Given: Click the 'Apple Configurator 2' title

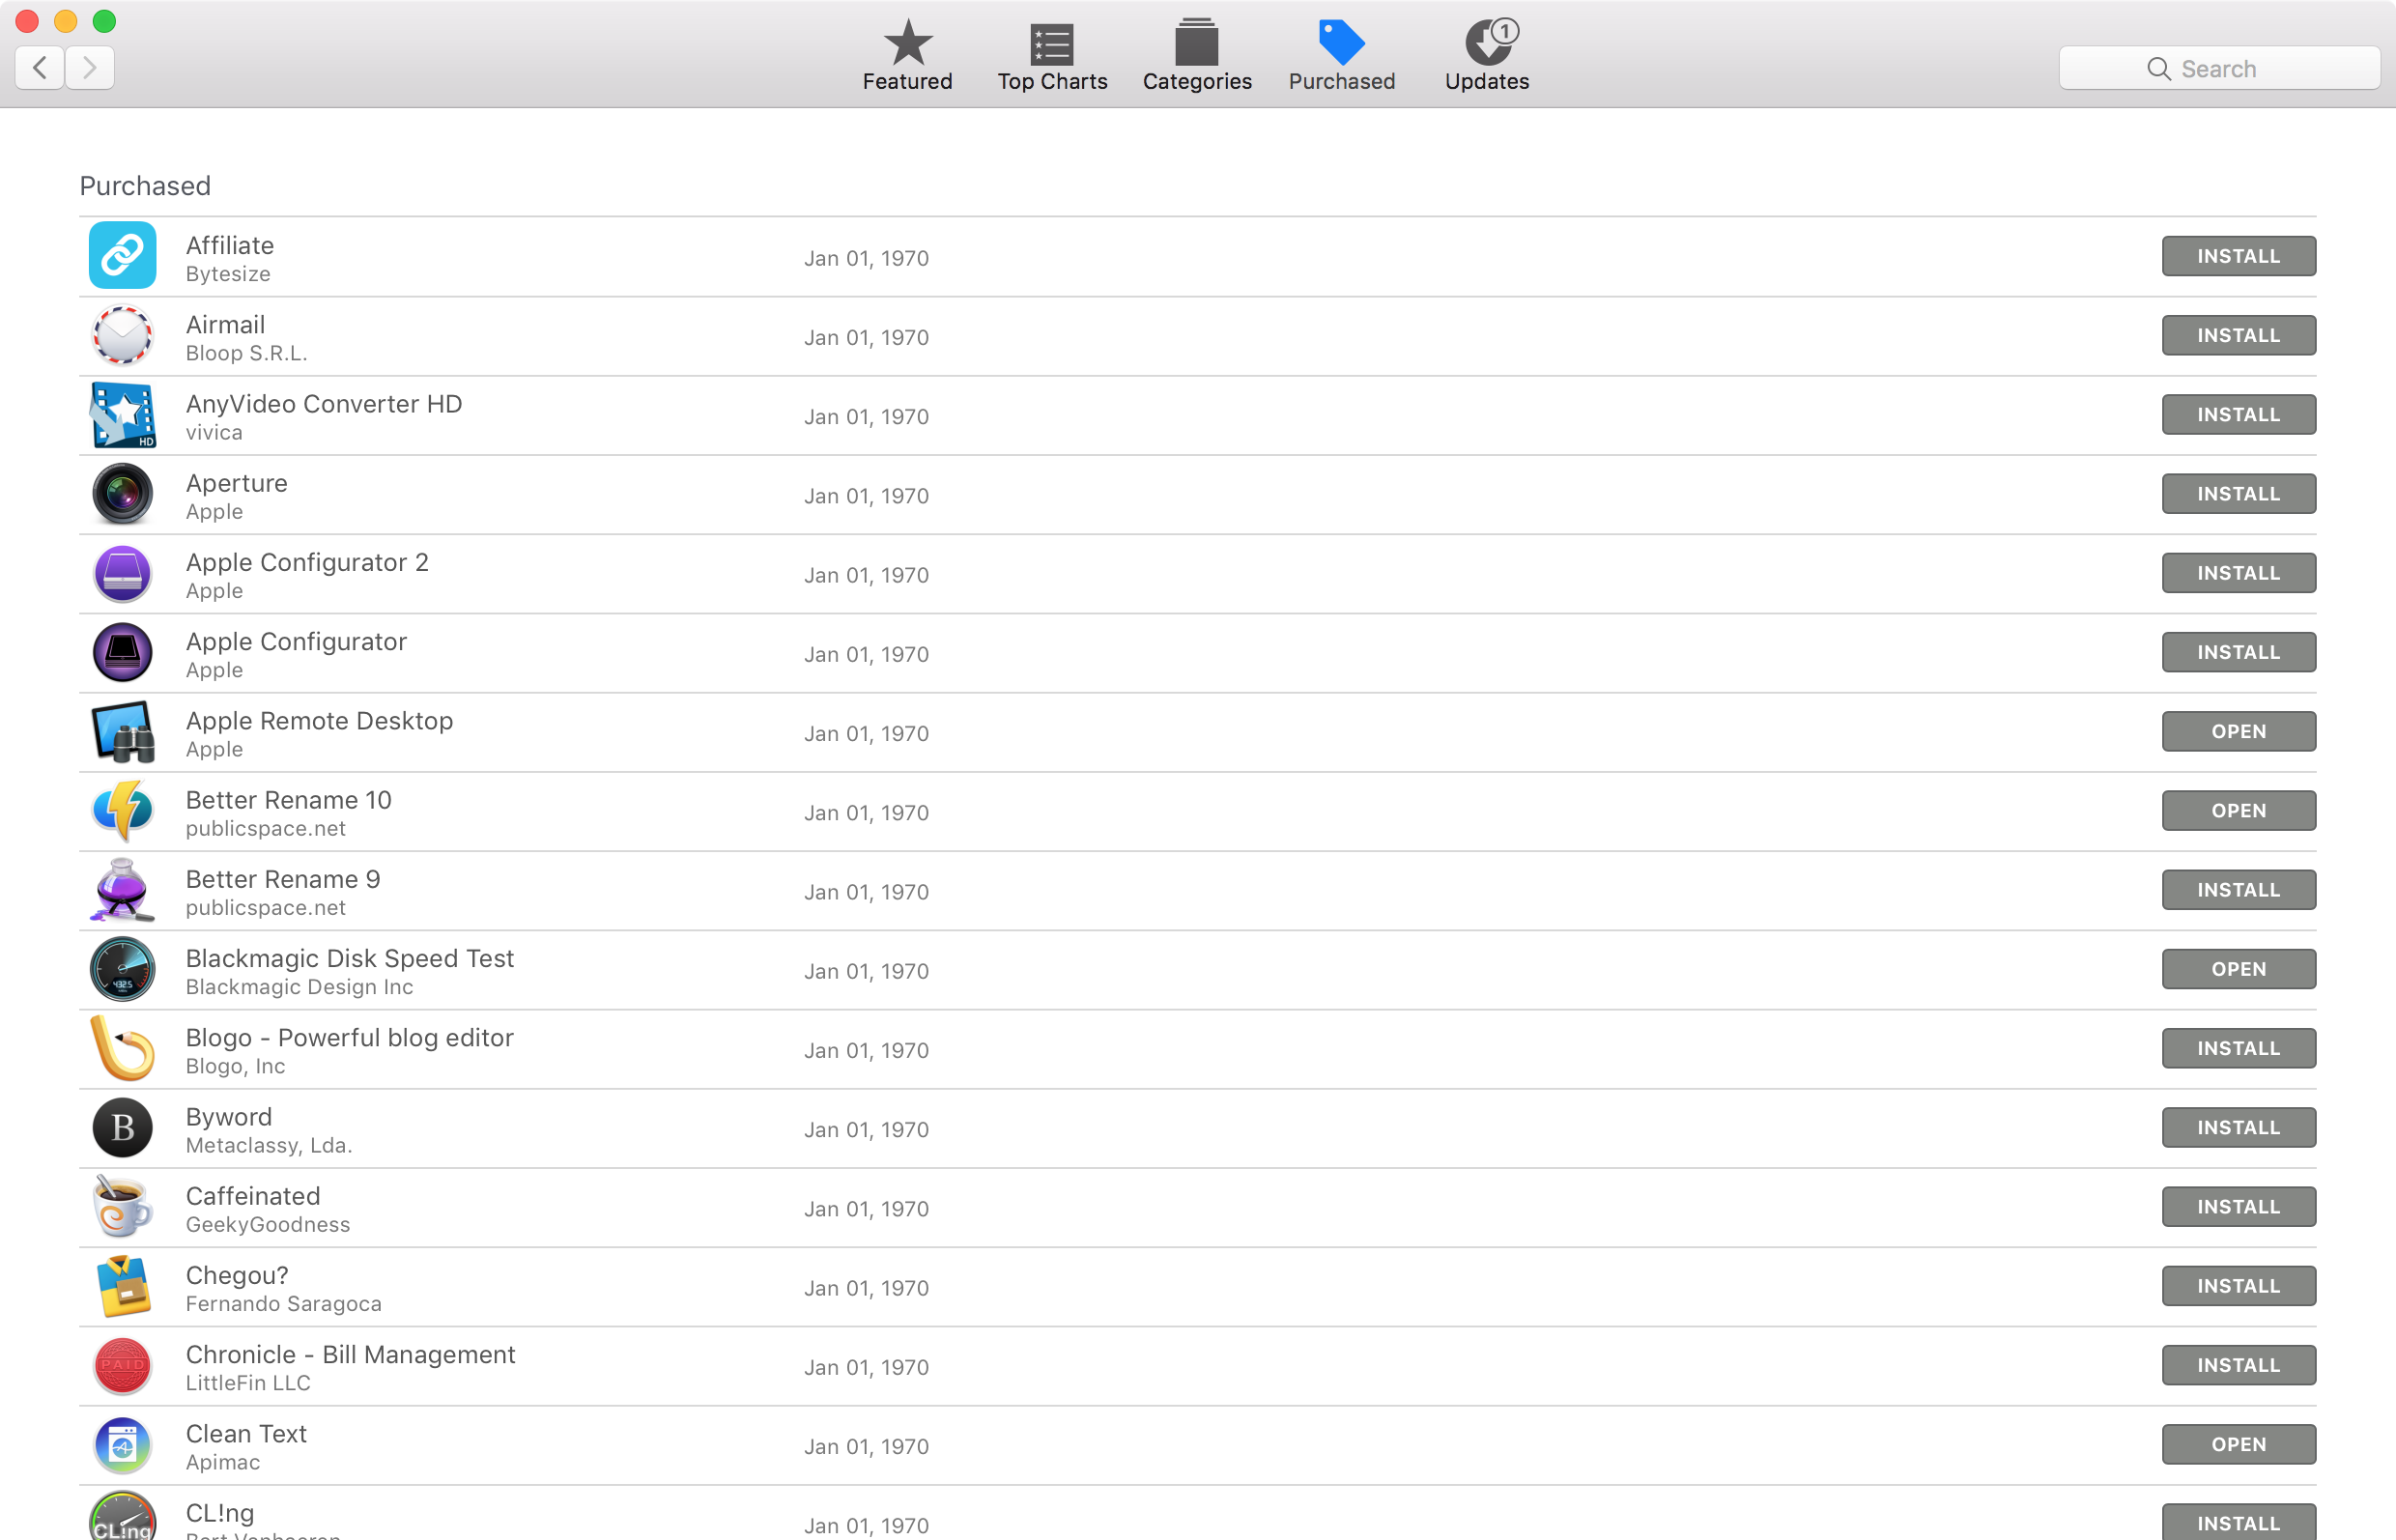Looking at the screenshot, I should 307,562.
